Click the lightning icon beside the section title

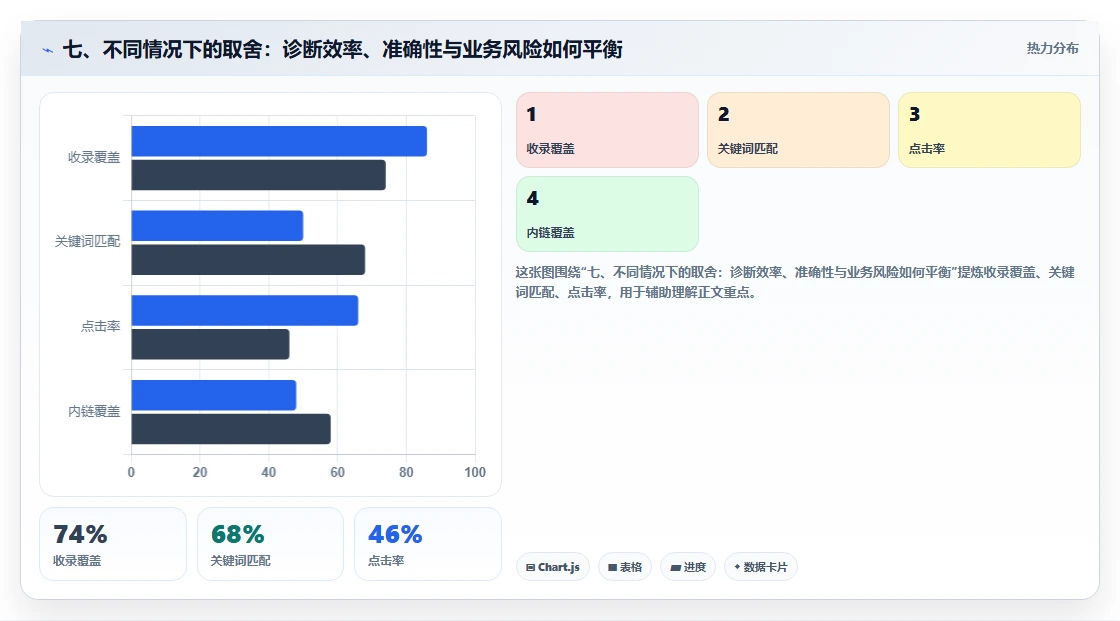[x=48, y=50]
